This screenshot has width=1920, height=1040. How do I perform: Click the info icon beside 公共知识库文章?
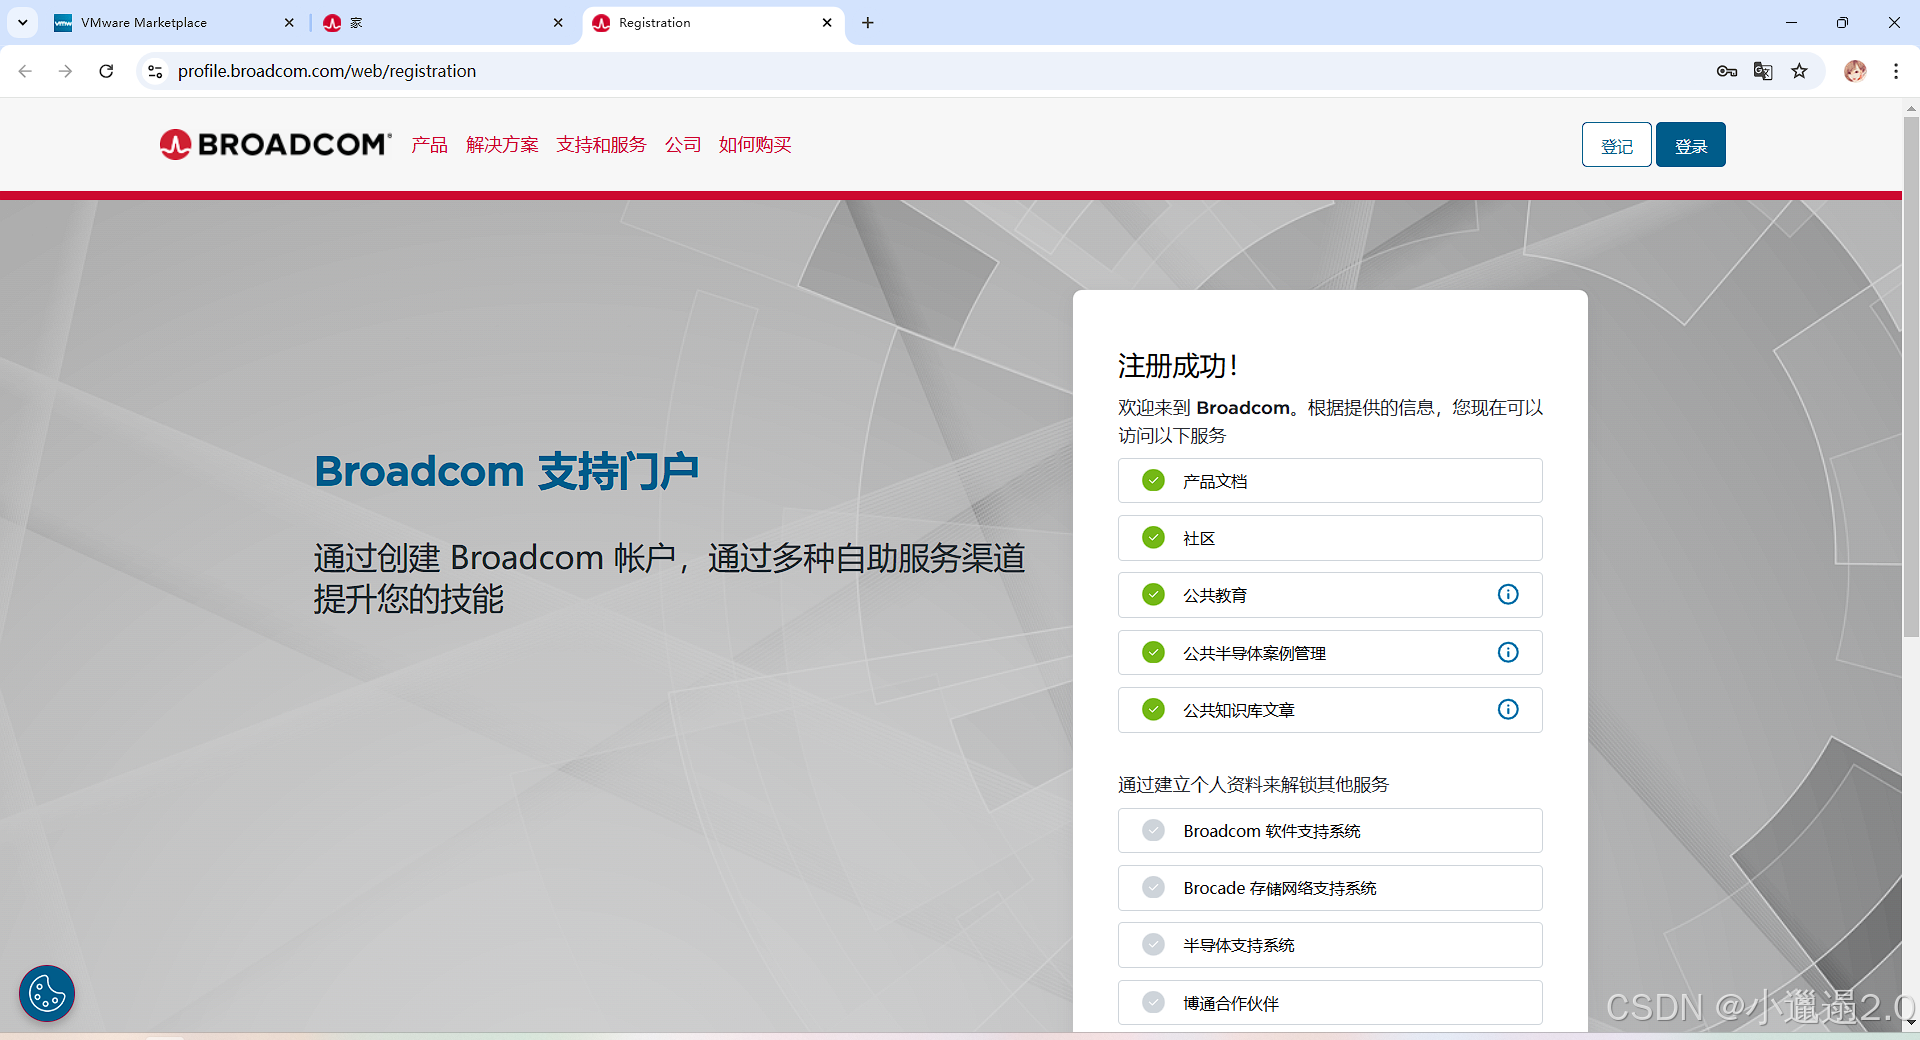1508,709
